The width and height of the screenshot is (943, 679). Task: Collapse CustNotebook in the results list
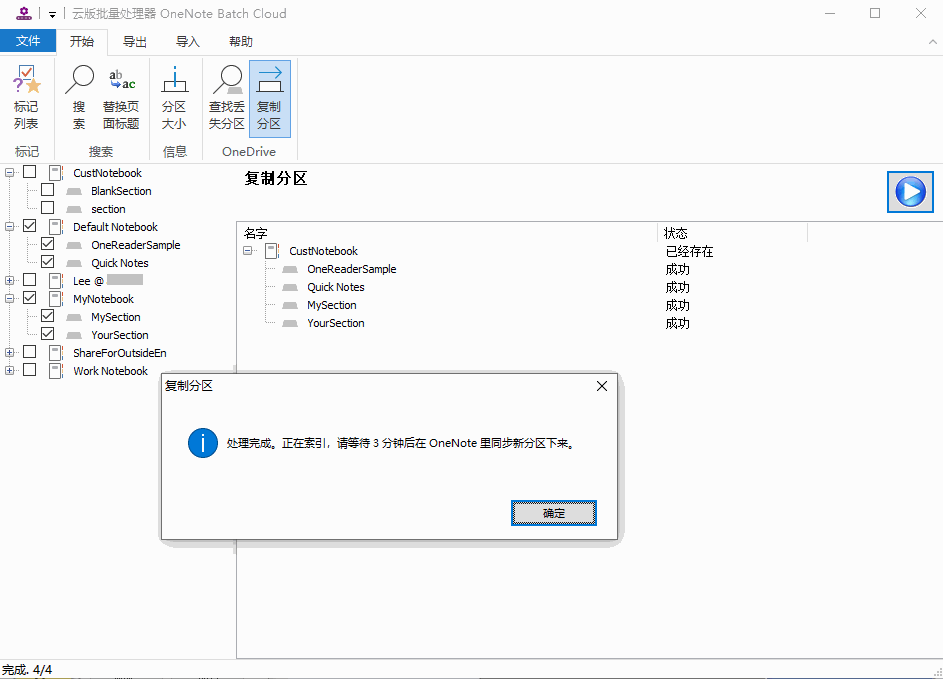click(248, 251)
